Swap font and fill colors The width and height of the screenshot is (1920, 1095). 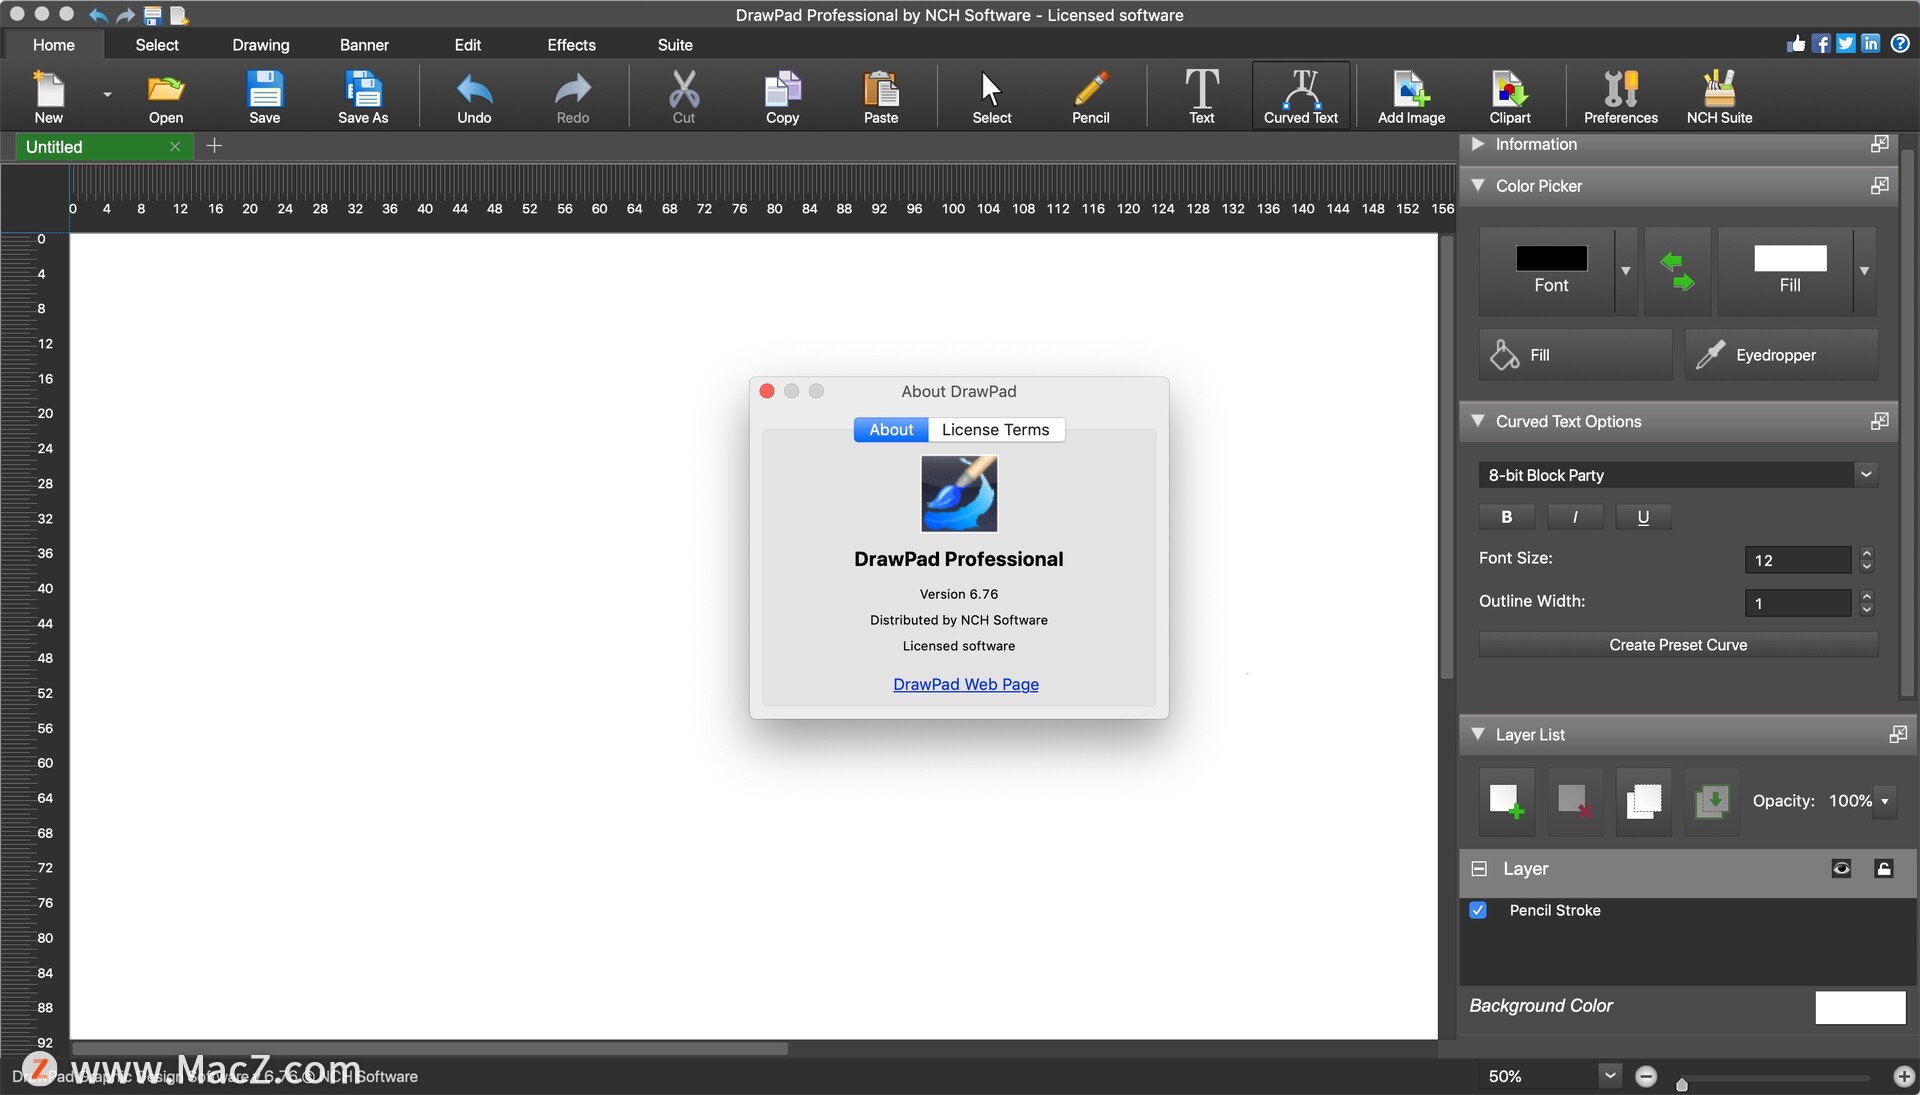tap(1677, 271)
